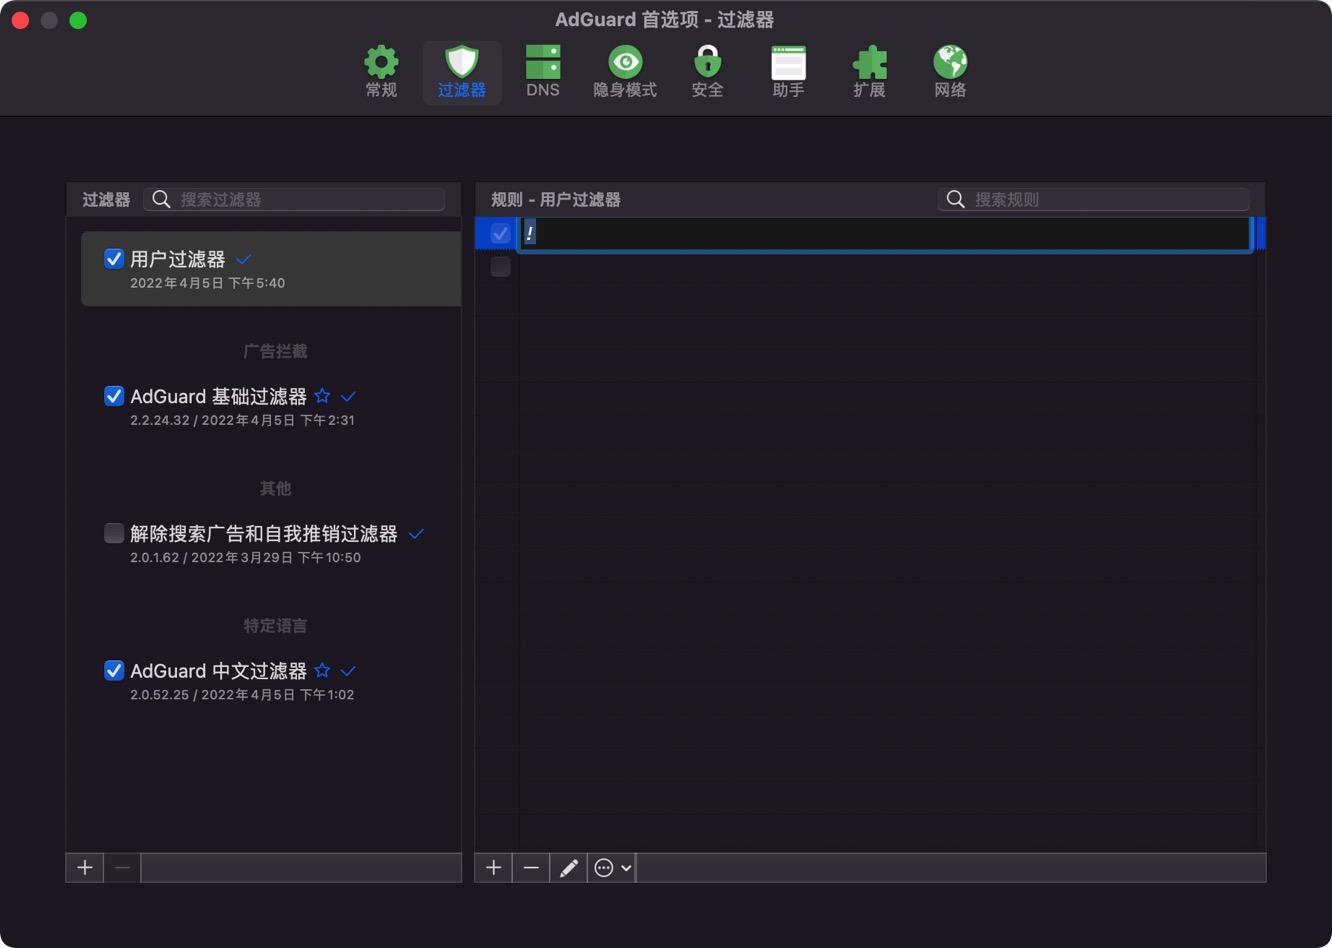The width and height of the screenshot is (1332, 948).
Task: Click the 特定语言 section header
Action: click(x=275, y=625)
